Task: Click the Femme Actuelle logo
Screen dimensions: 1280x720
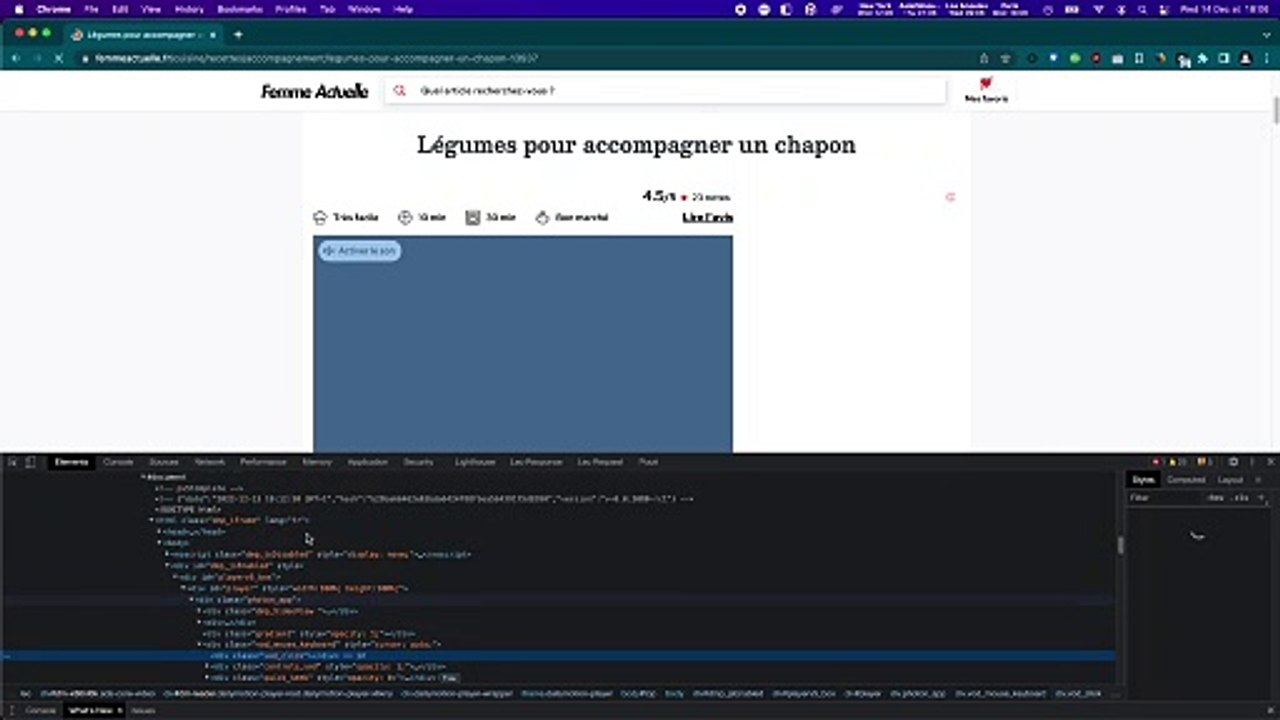Action: pos(314,91)
